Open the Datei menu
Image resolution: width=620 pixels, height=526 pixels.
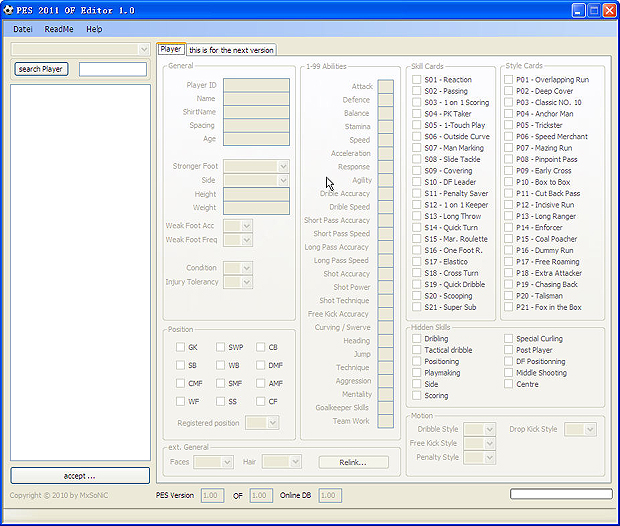23,29
